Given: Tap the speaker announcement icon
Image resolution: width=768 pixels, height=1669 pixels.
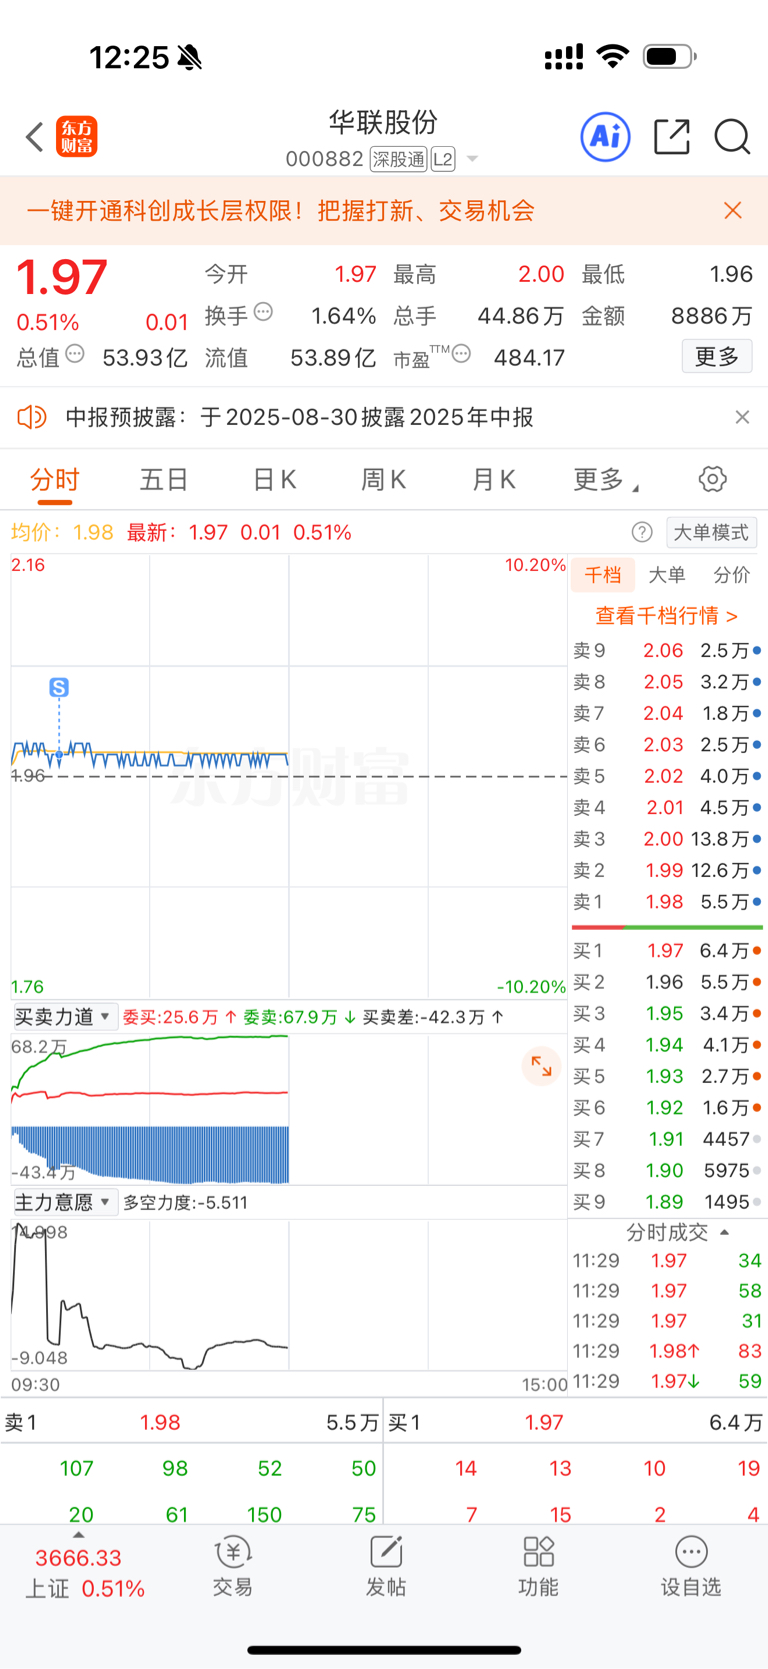Looking at the screenshot, I should 32,417.
